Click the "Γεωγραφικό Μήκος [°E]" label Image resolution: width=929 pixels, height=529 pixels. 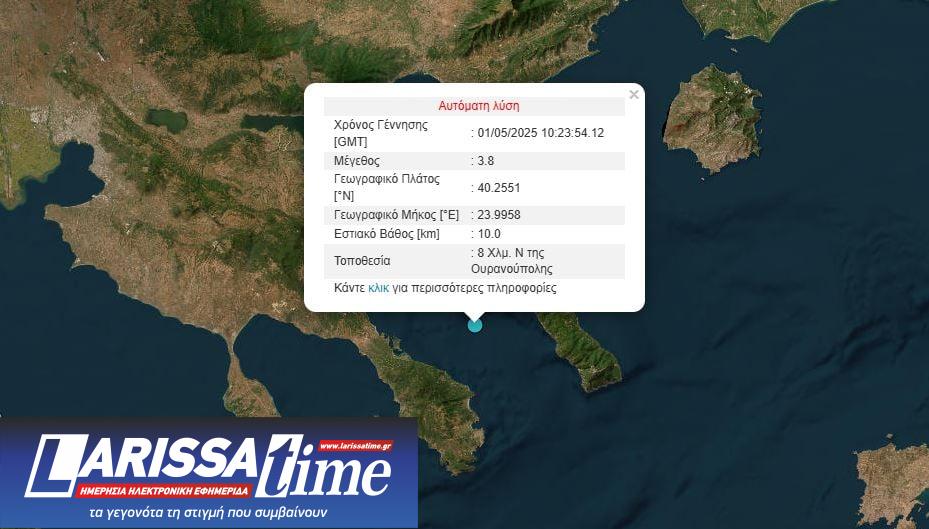pos(396,214)
